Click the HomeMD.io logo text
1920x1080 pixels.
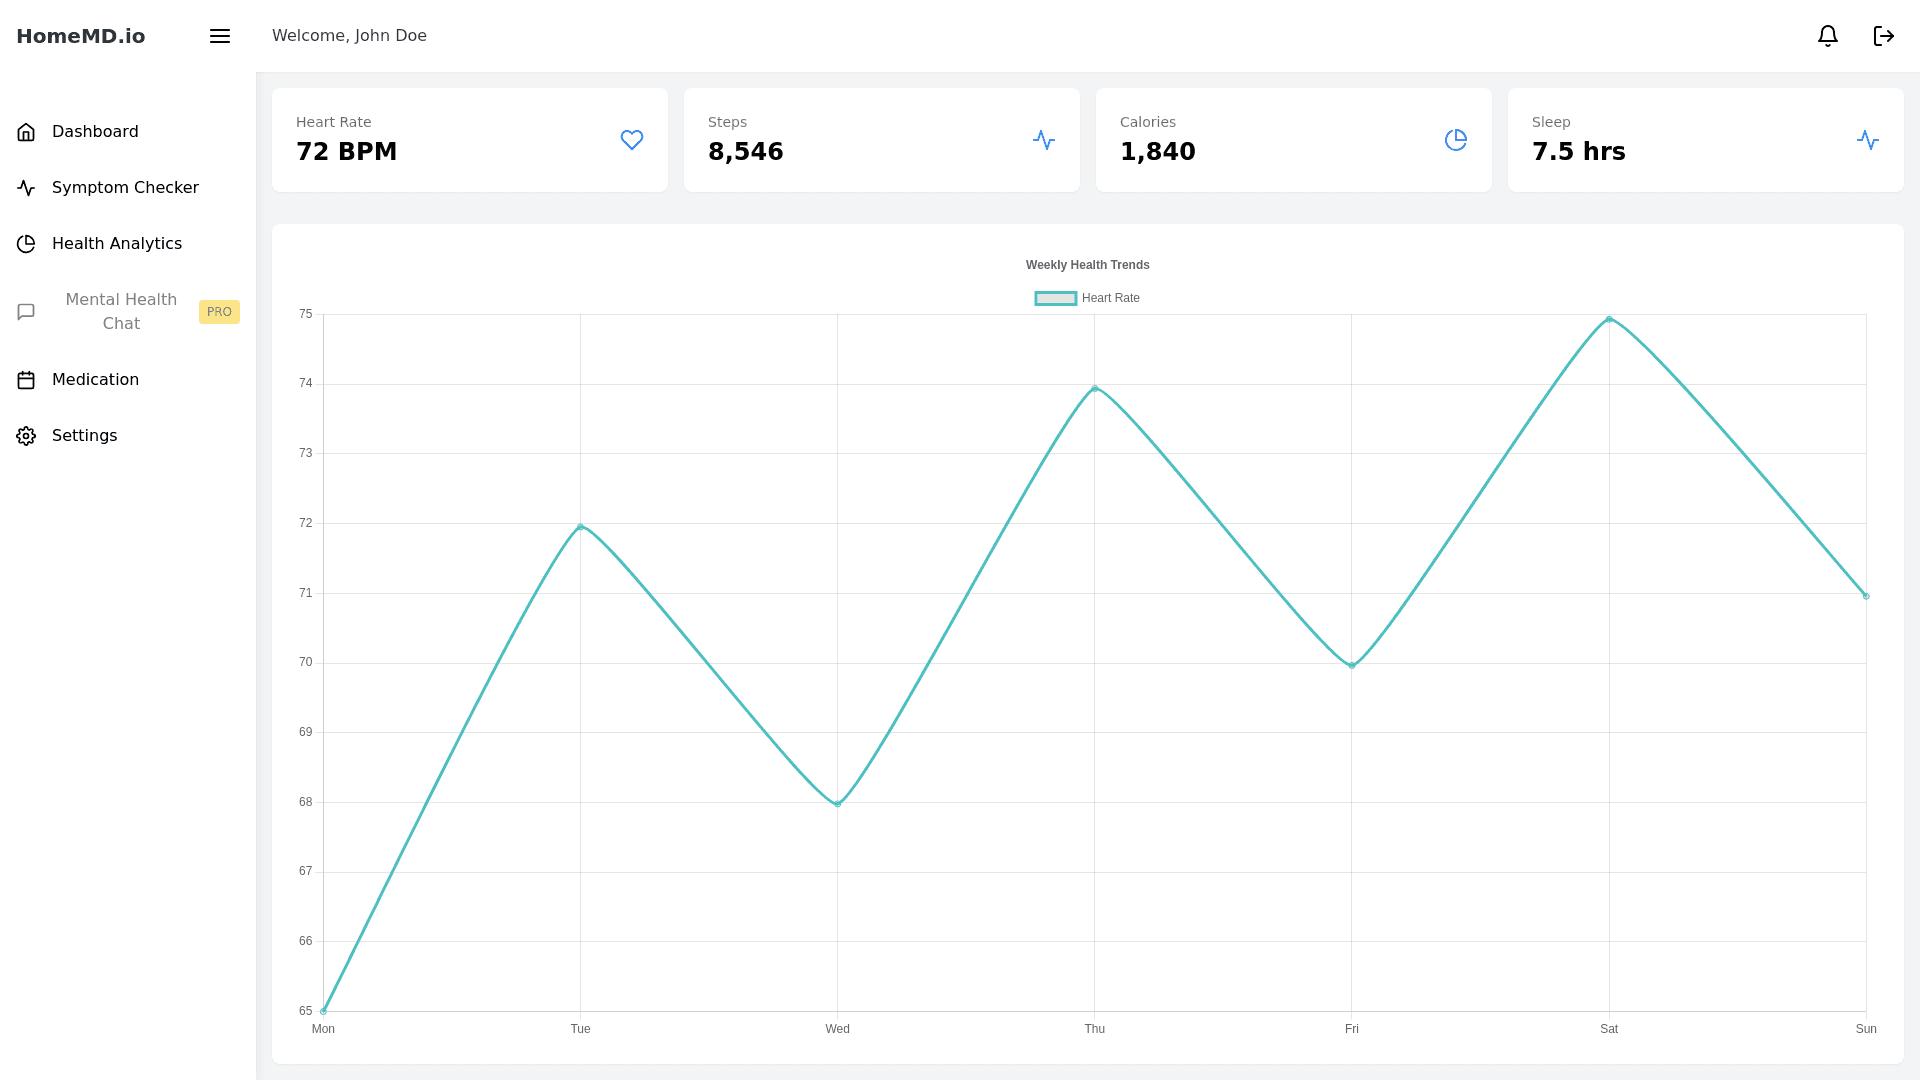point(80,36)
